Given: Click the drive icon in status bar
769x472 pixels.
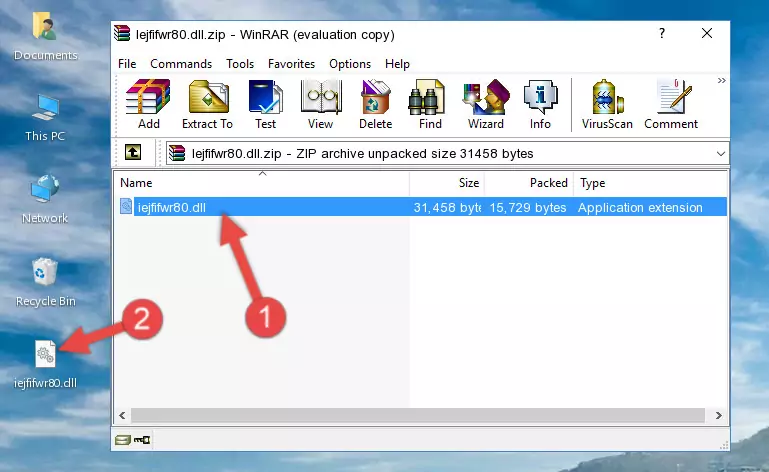Looking at the screenshot, I should point(122,440).
